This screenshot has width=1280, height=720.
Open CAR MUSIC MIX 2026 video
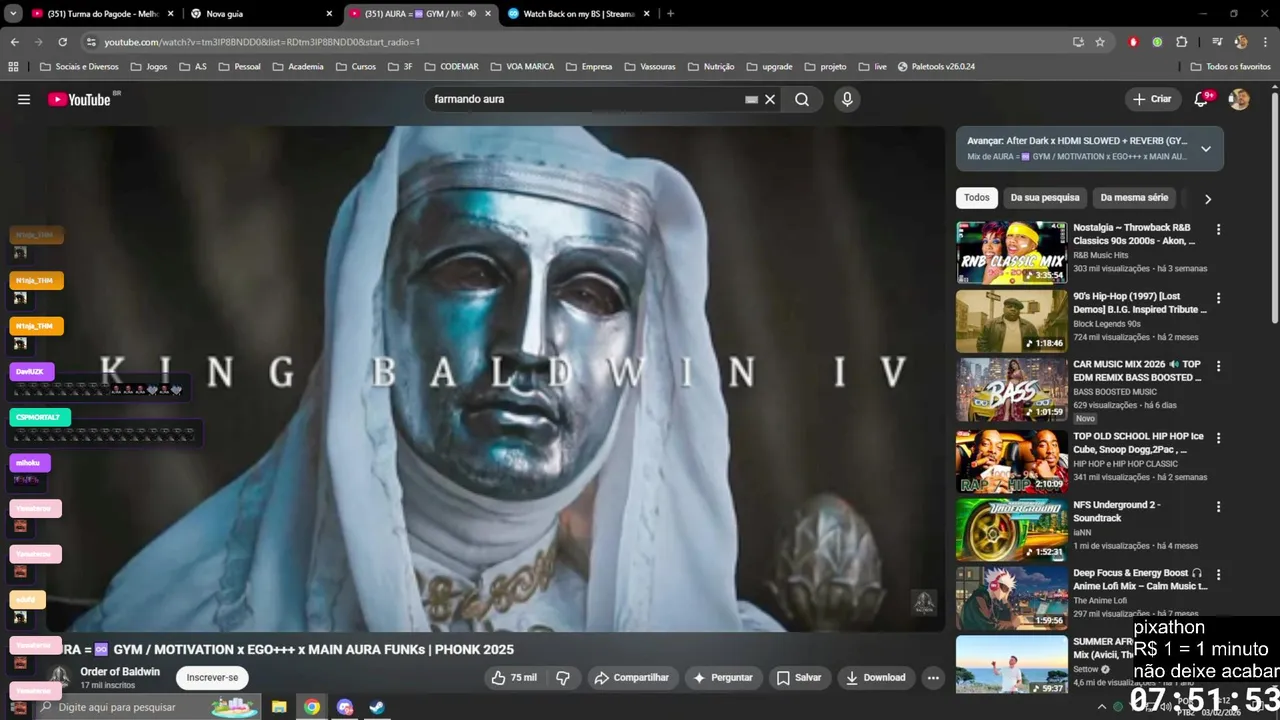pyautogui.click(x=1011, y=390)
